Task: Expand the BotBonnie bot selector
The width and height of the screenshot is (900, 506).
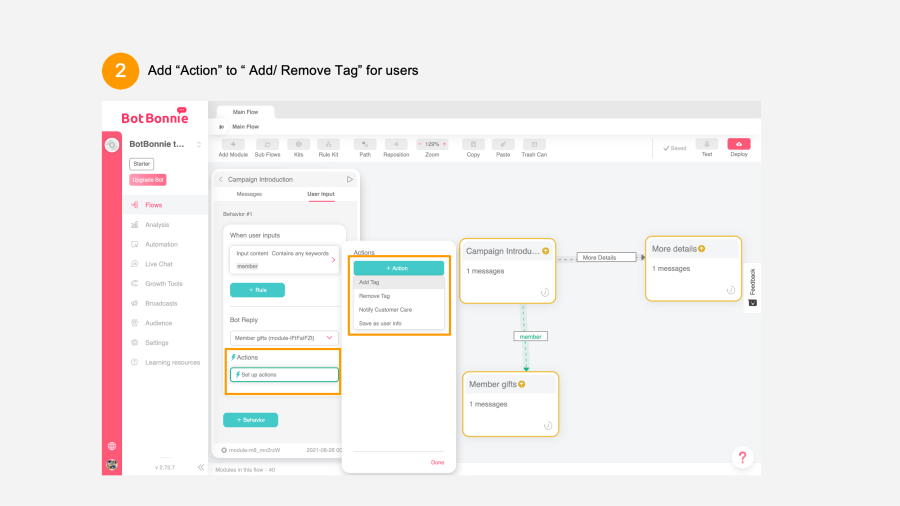Action: [x=198, y=144]
